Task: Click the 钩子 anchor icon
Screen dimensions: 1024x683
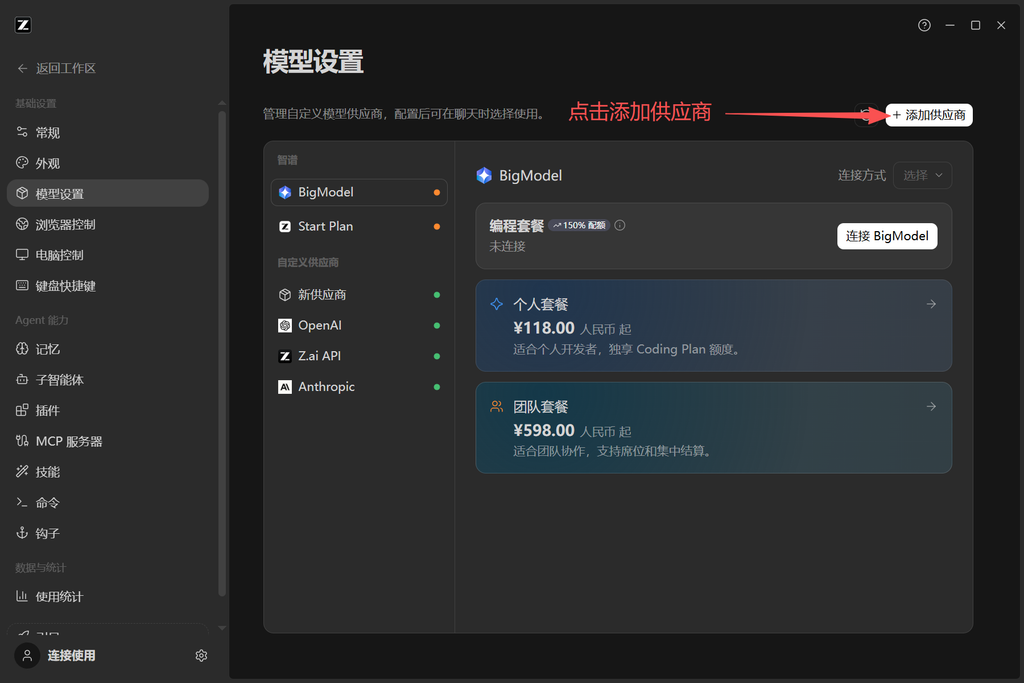Action: pyautogui.click(x=22, y=533)
